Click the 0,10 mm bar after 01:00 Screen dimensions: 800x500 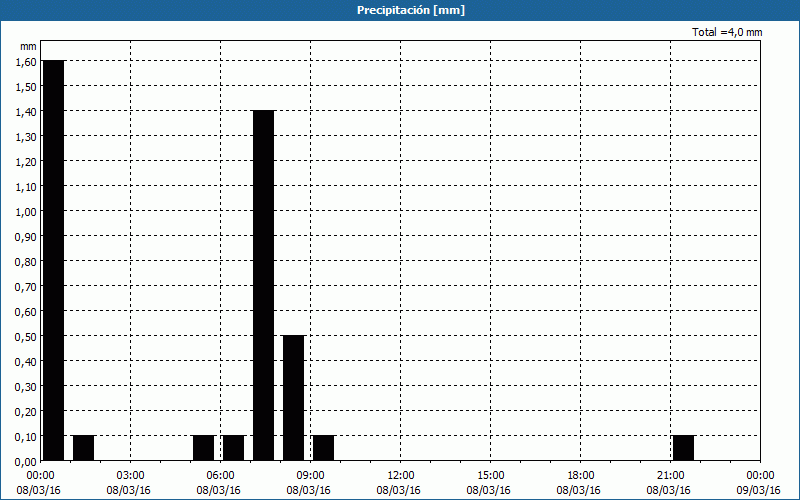pos(84,448)
